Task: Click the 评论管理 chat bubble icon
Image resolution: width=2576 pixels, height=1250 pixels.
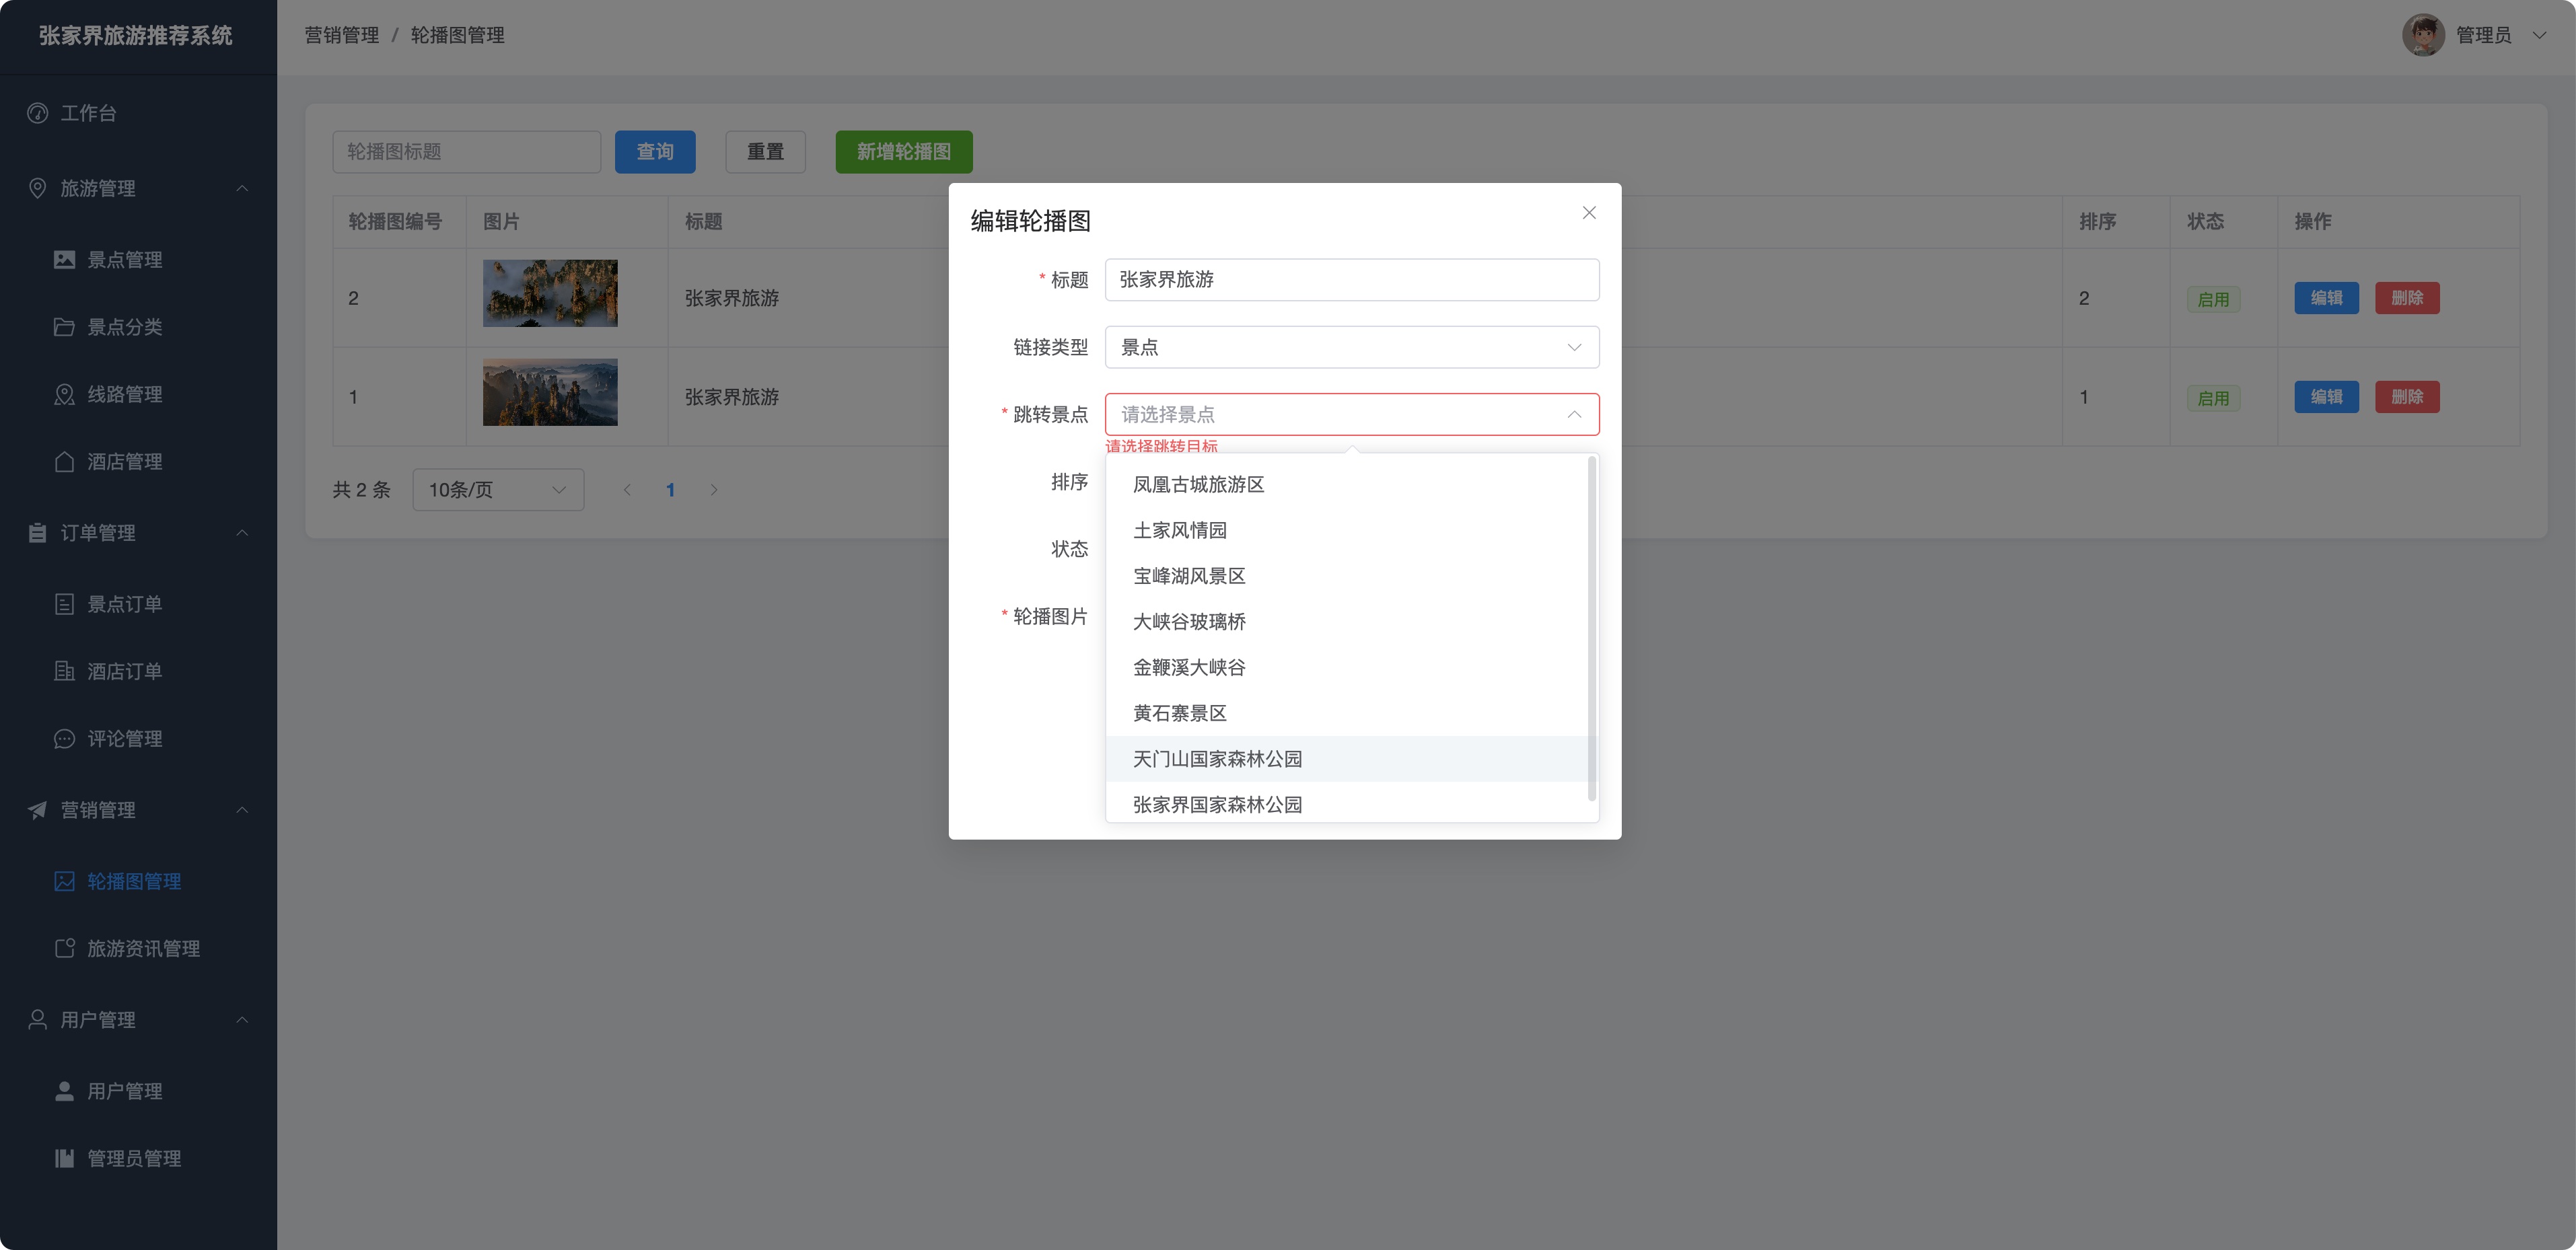Action: coord(64,739)
